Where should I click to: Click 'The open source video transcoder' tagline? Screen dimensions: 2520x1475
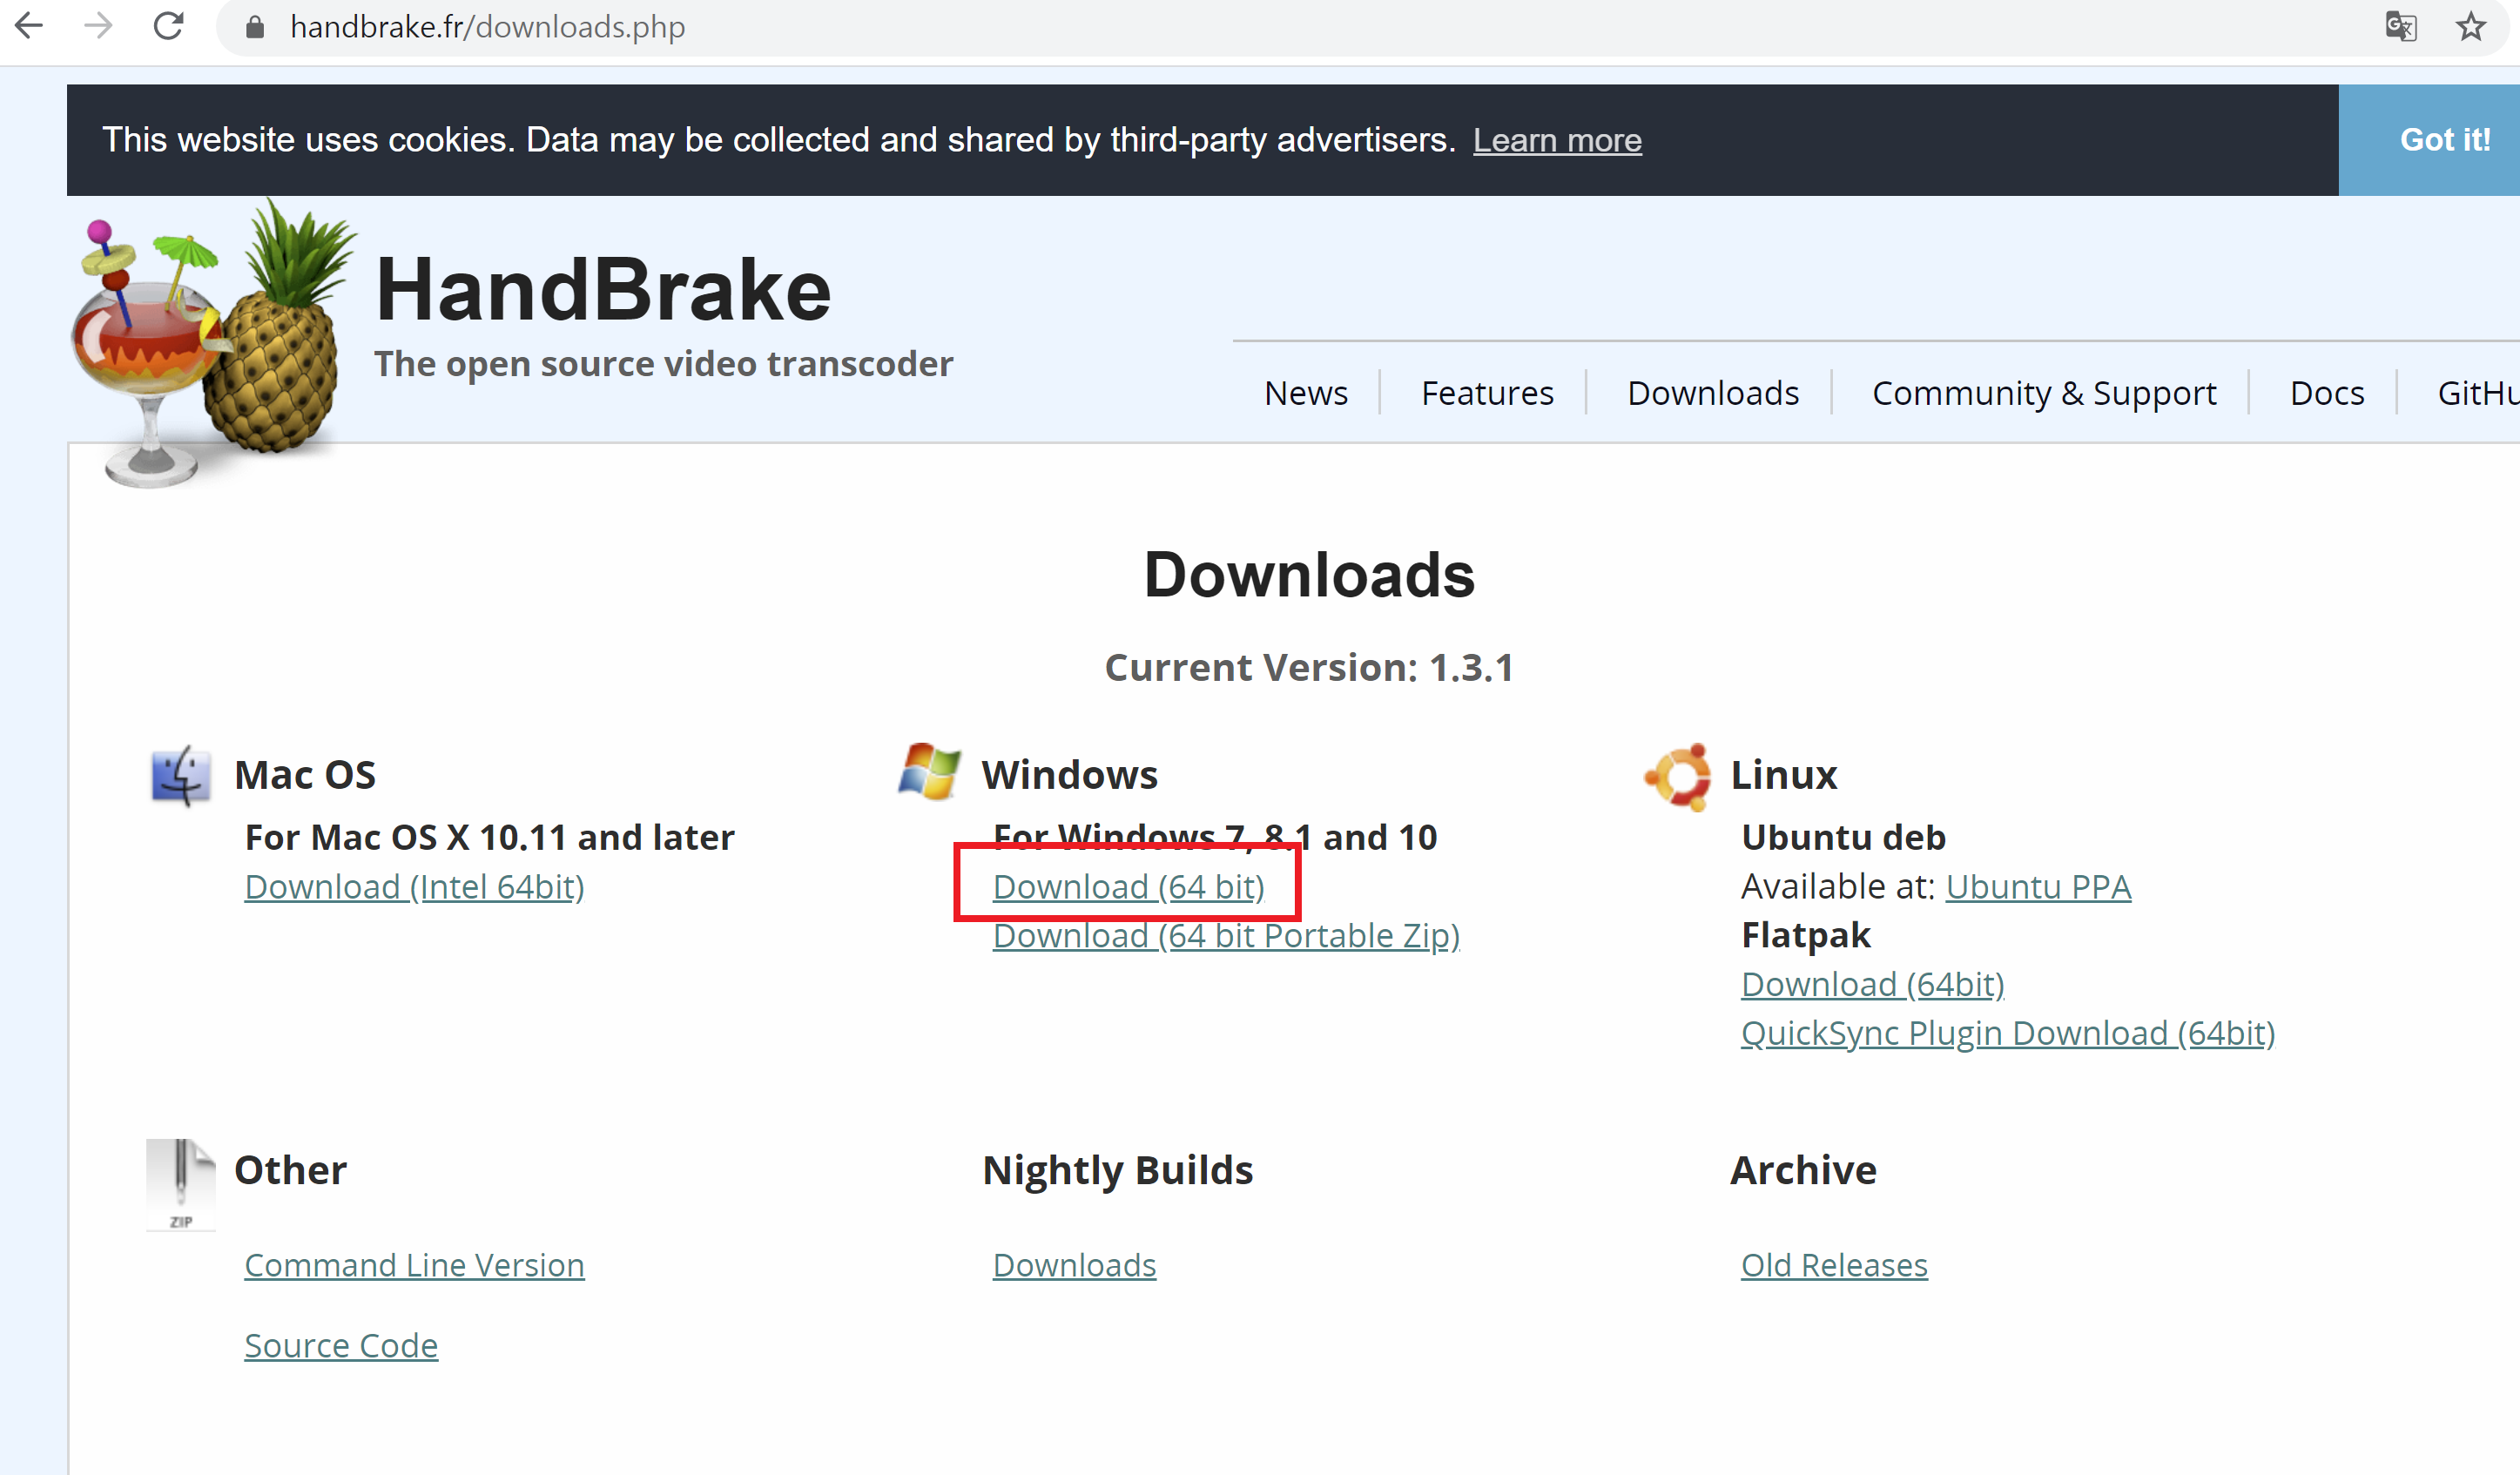coord(663,364)
